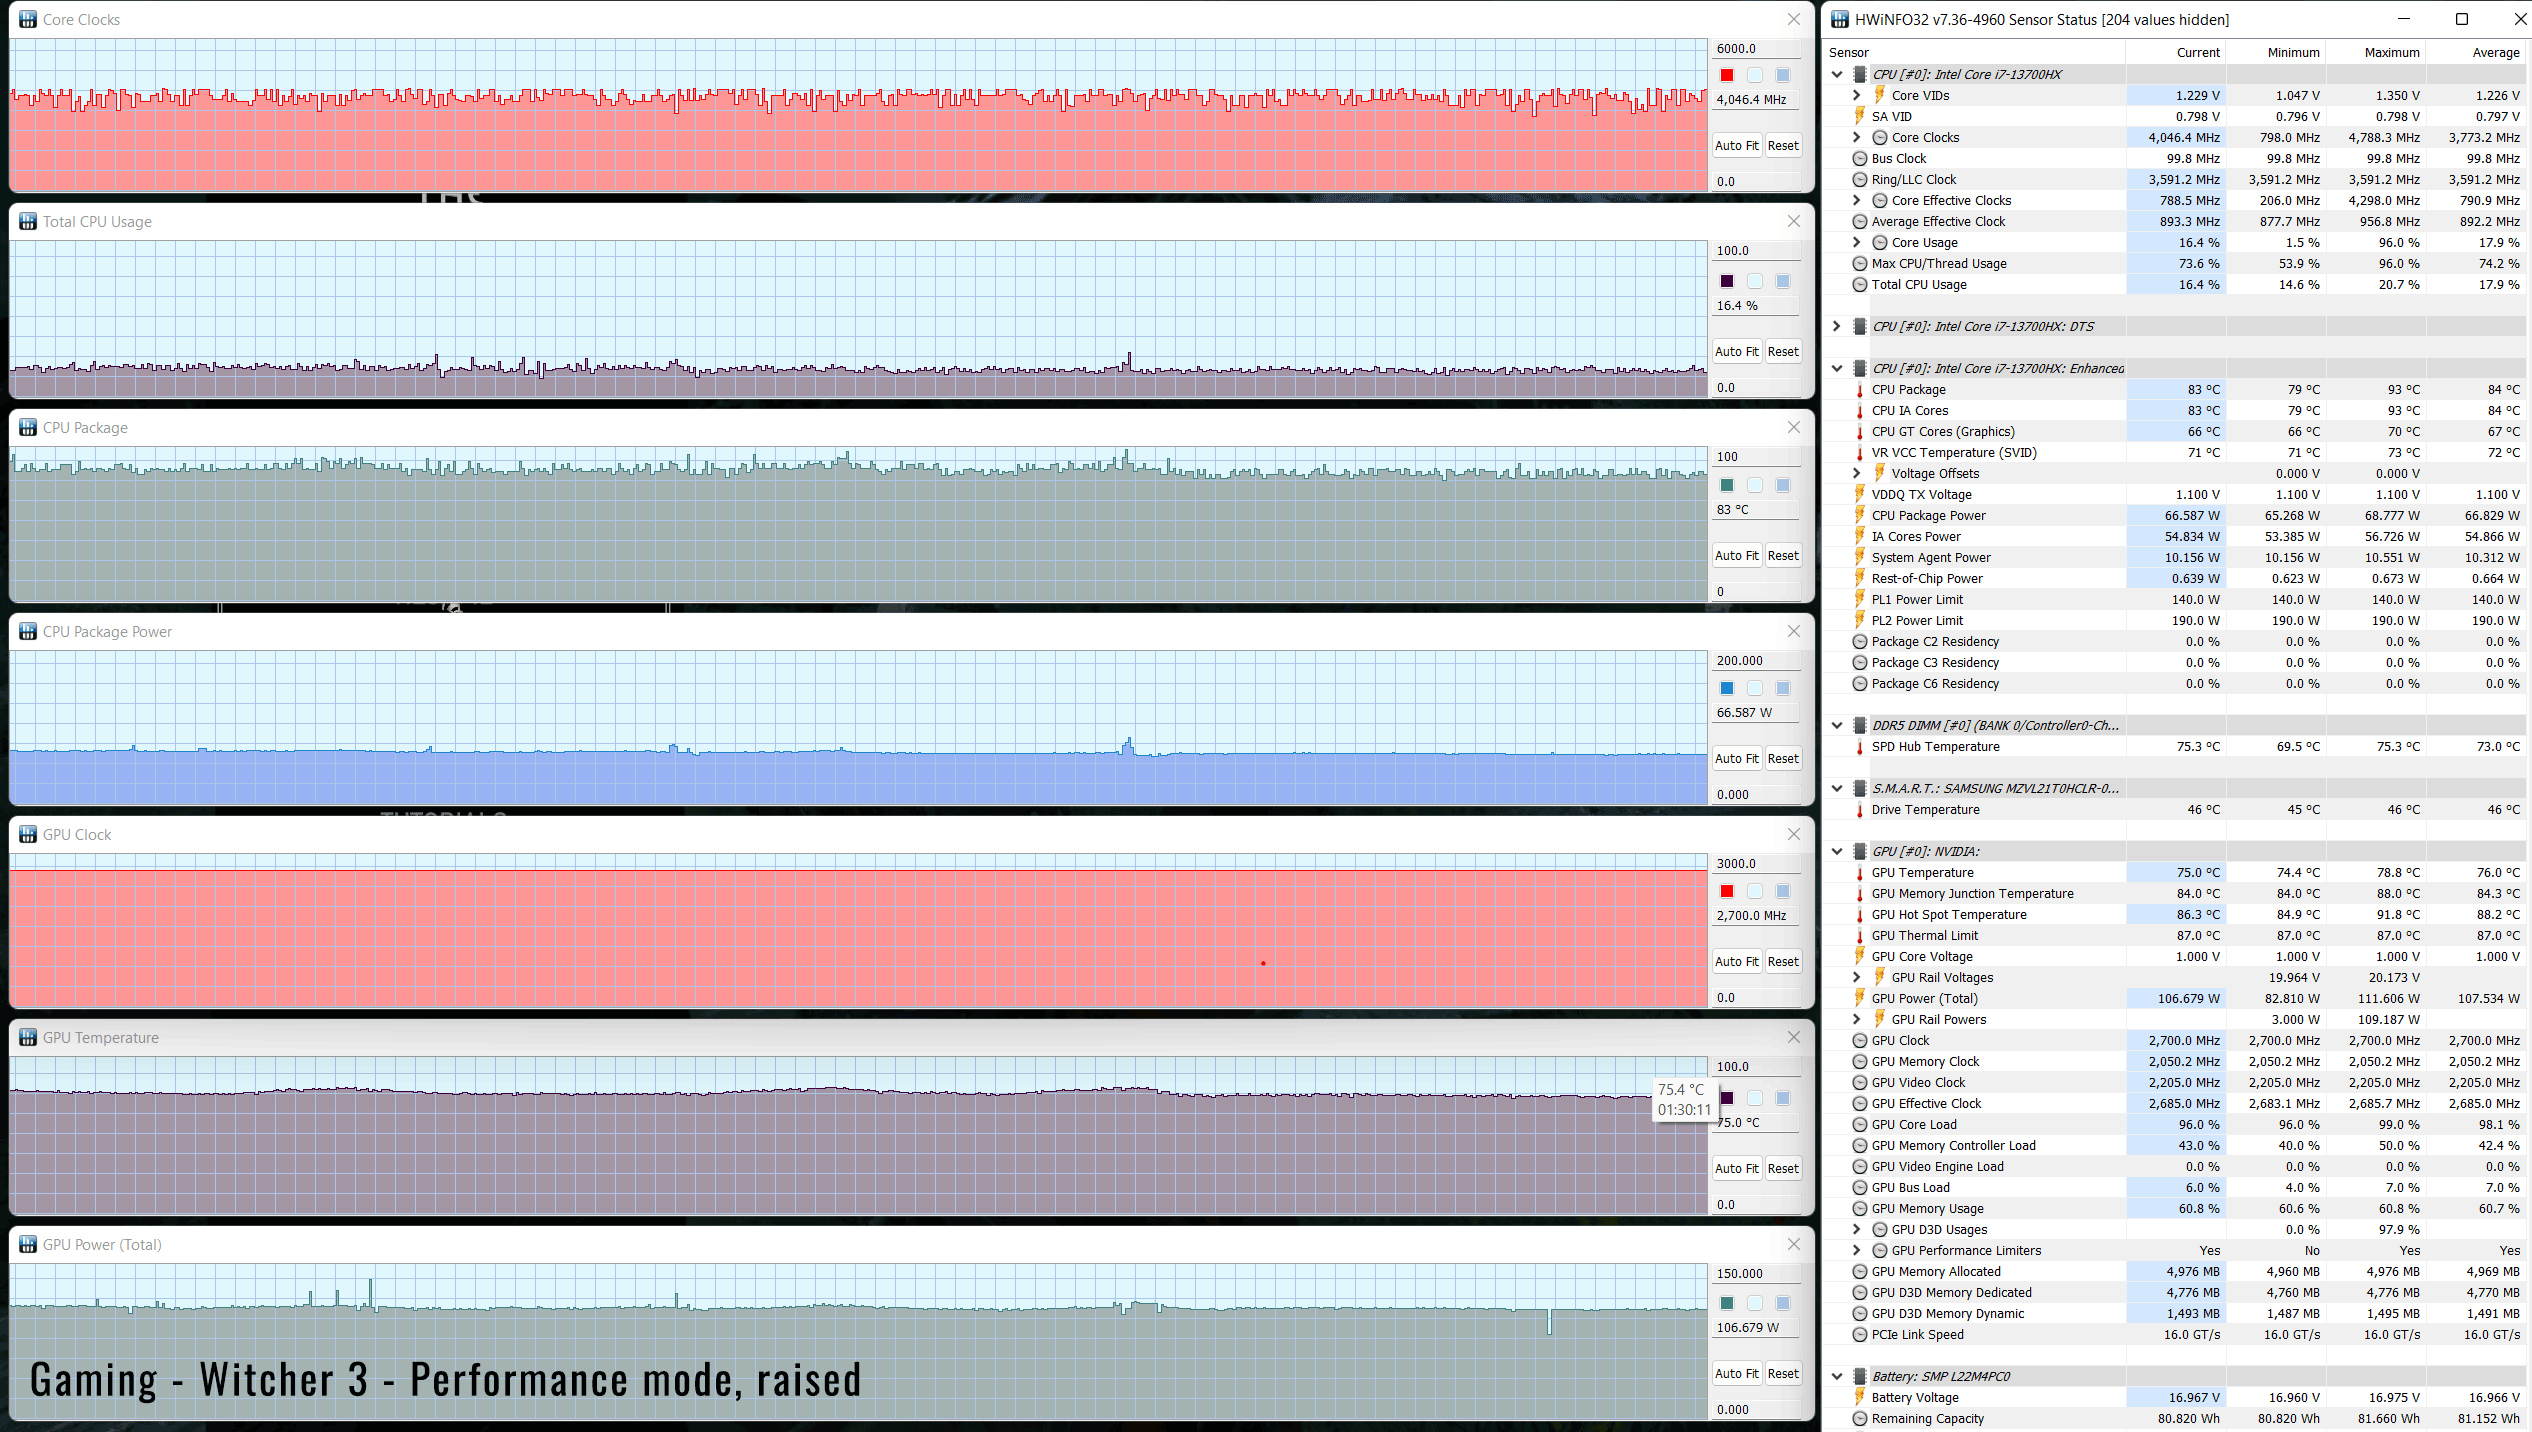The image size is (2532, 1432).
Task: Click the chip icon beside GPU [#0] NVIDIA
Action: tap(1860, 851)
